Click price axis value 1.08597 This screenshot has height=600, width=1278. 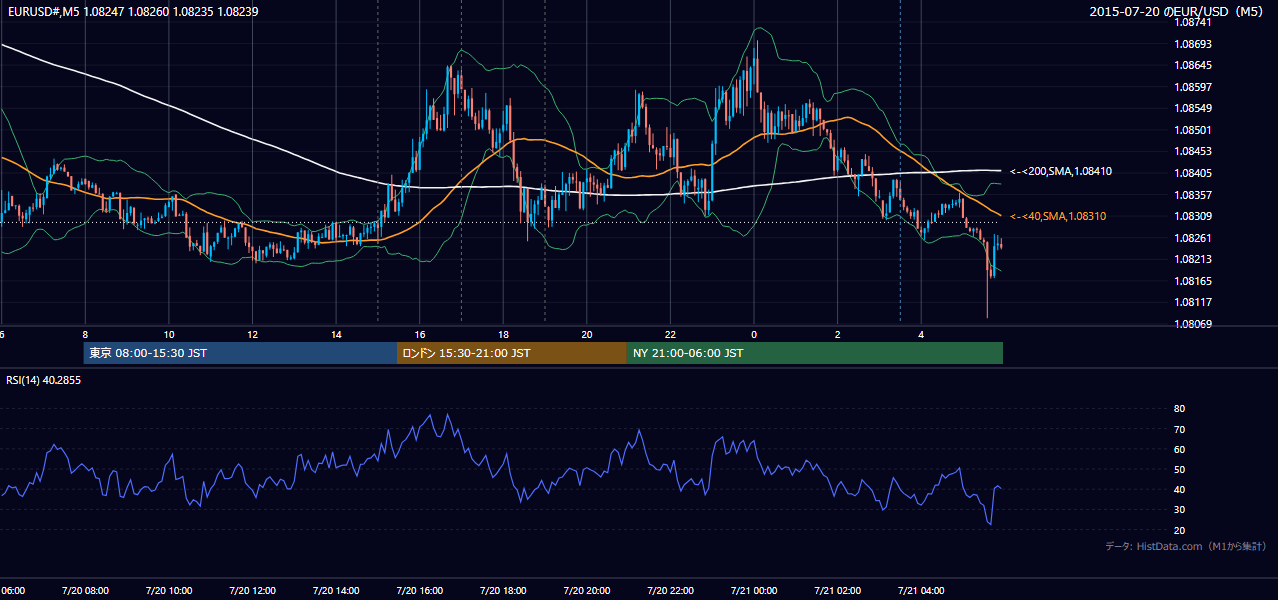click(1194, 87)
